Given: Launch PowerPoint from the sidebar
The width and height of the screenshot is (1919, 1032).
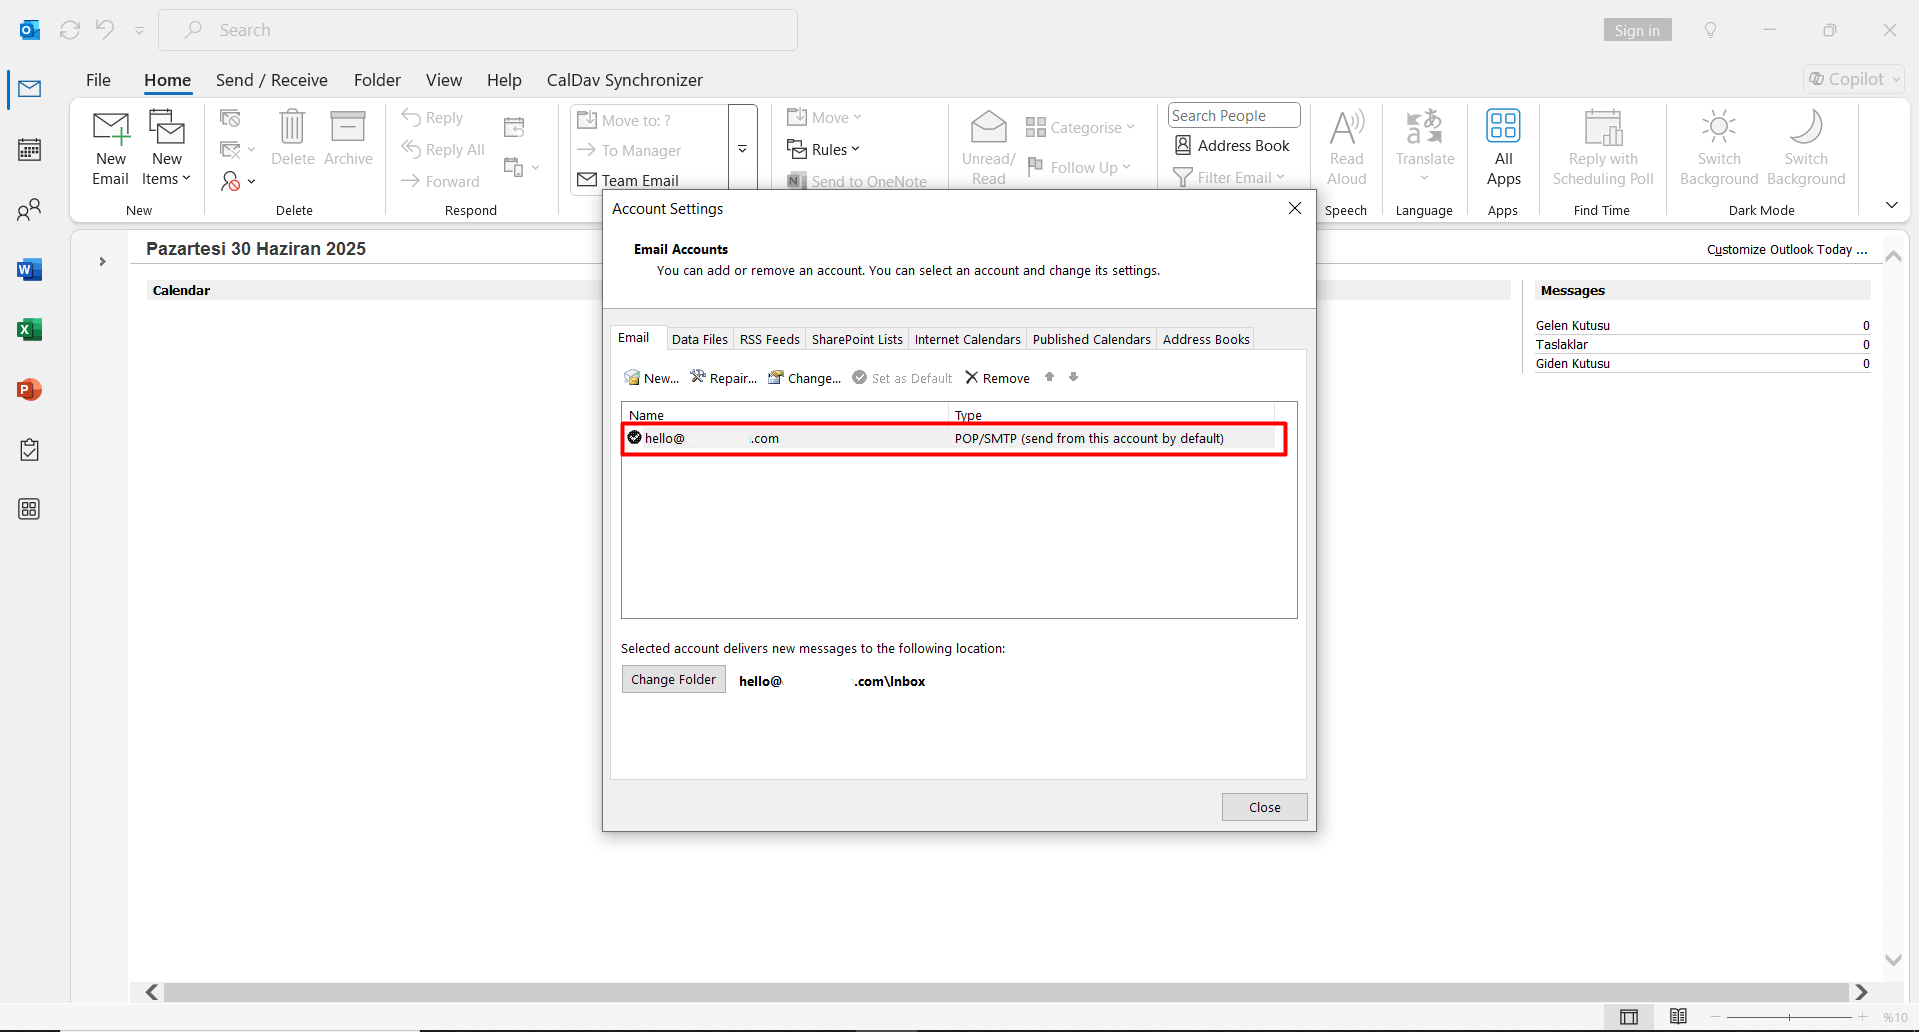Looking at the screenshot, I should [30, 390].
